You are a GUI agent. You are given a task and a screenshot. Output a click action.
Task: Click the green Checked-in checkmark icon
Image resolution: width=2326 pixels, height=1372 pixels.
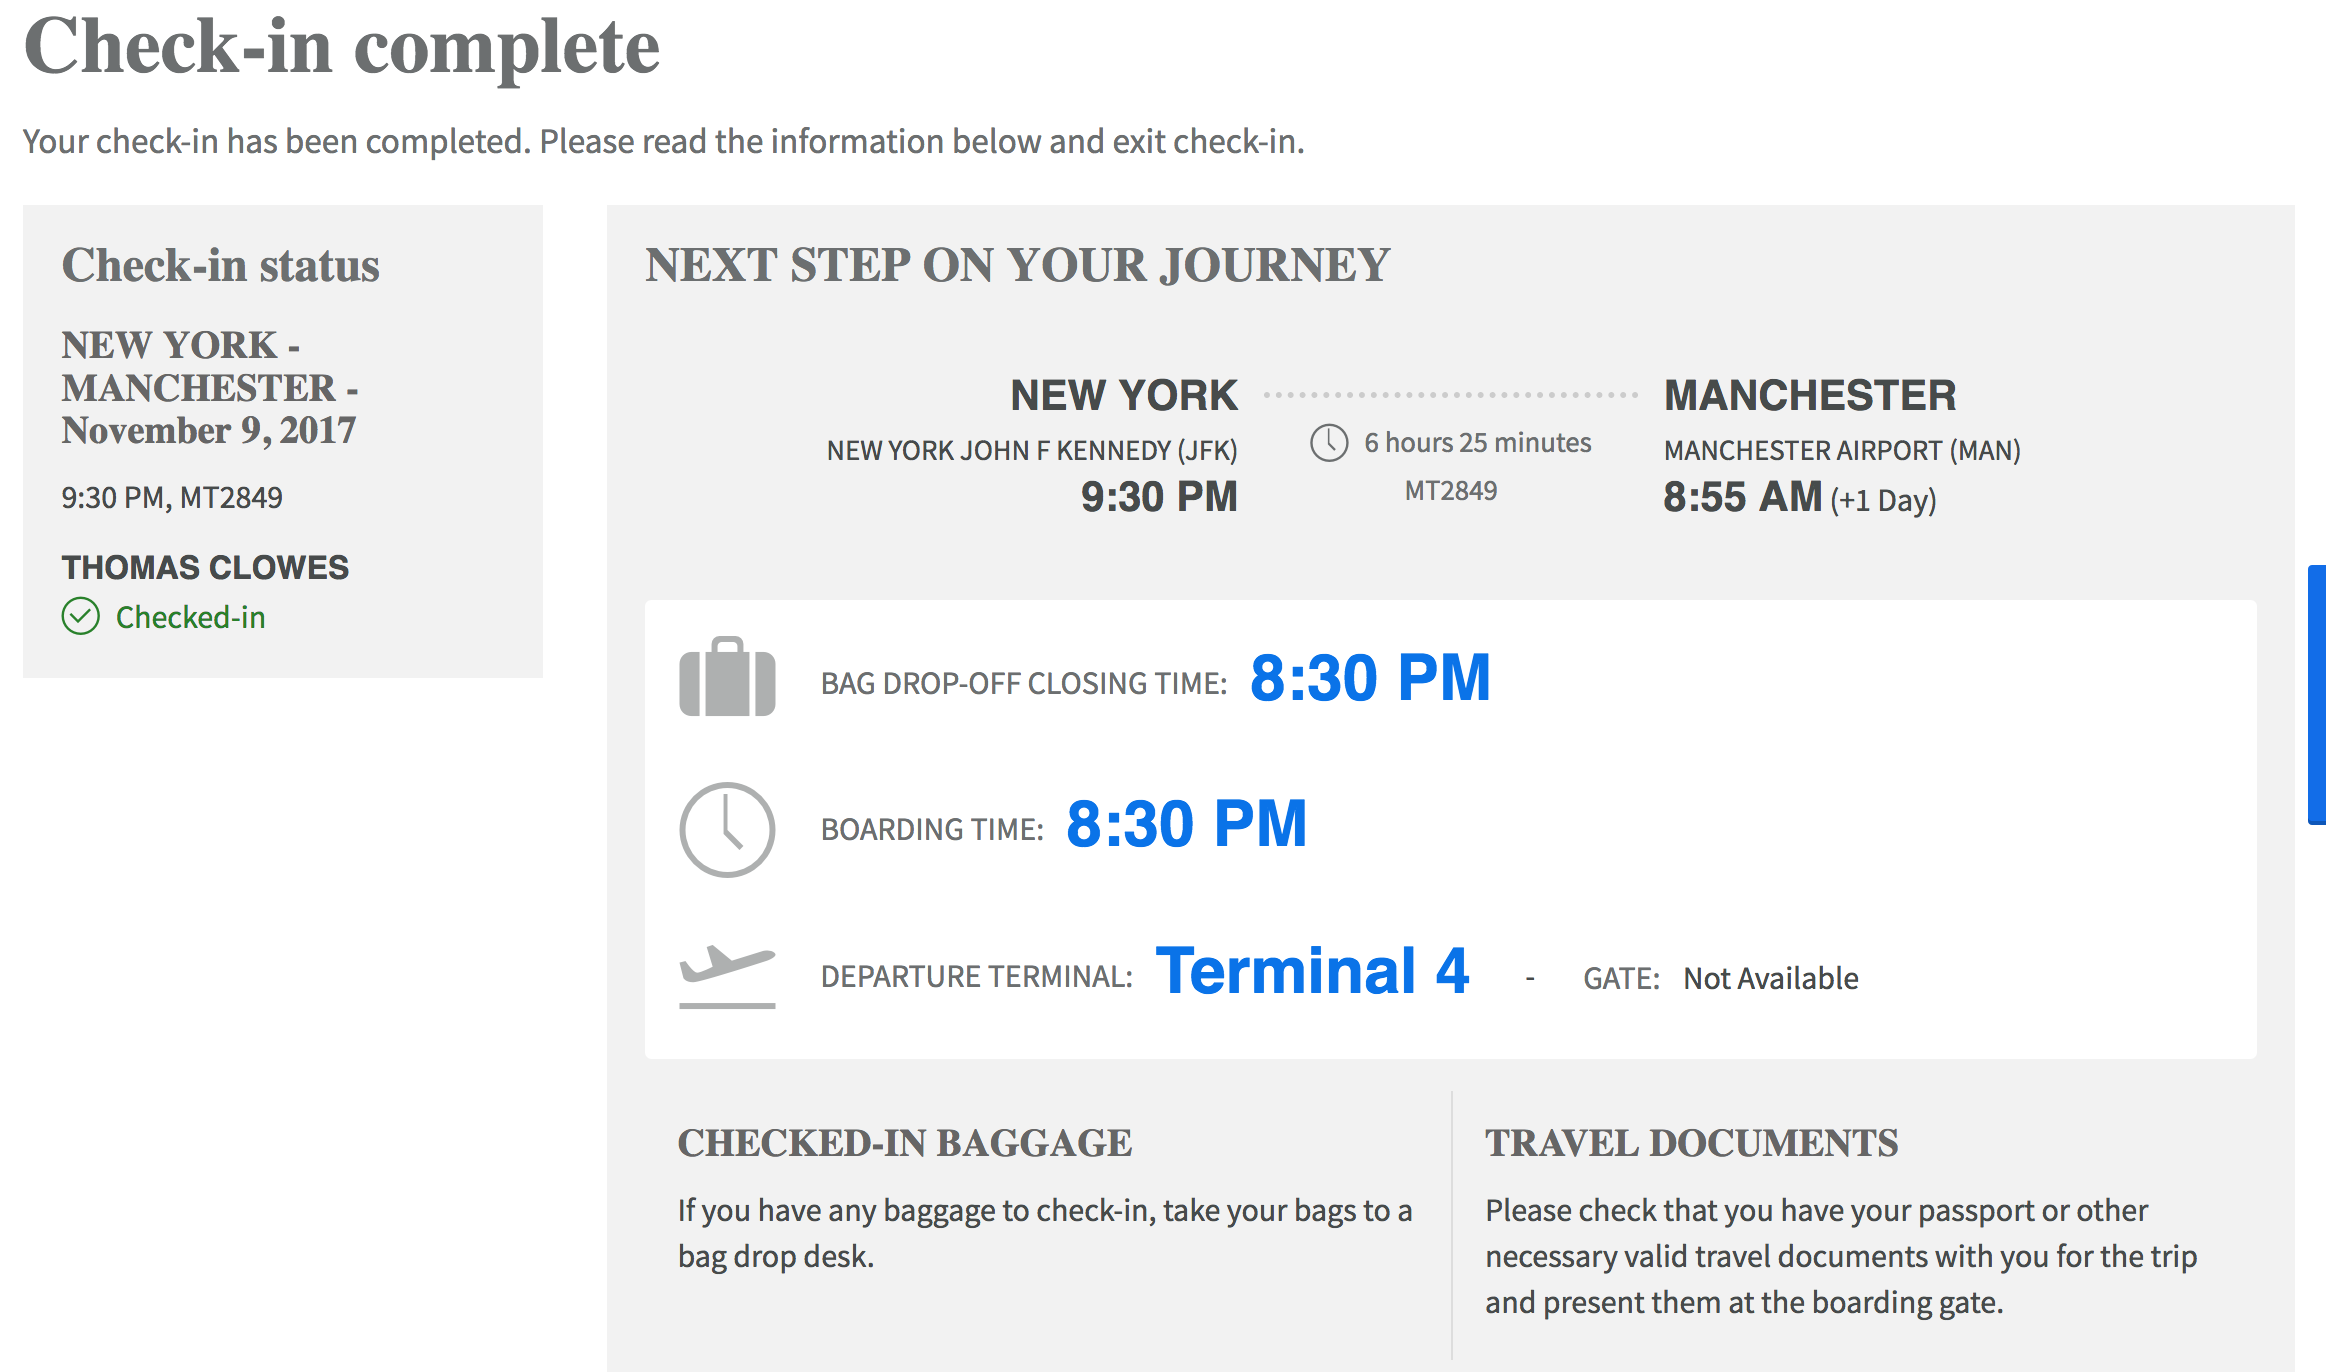80,617
